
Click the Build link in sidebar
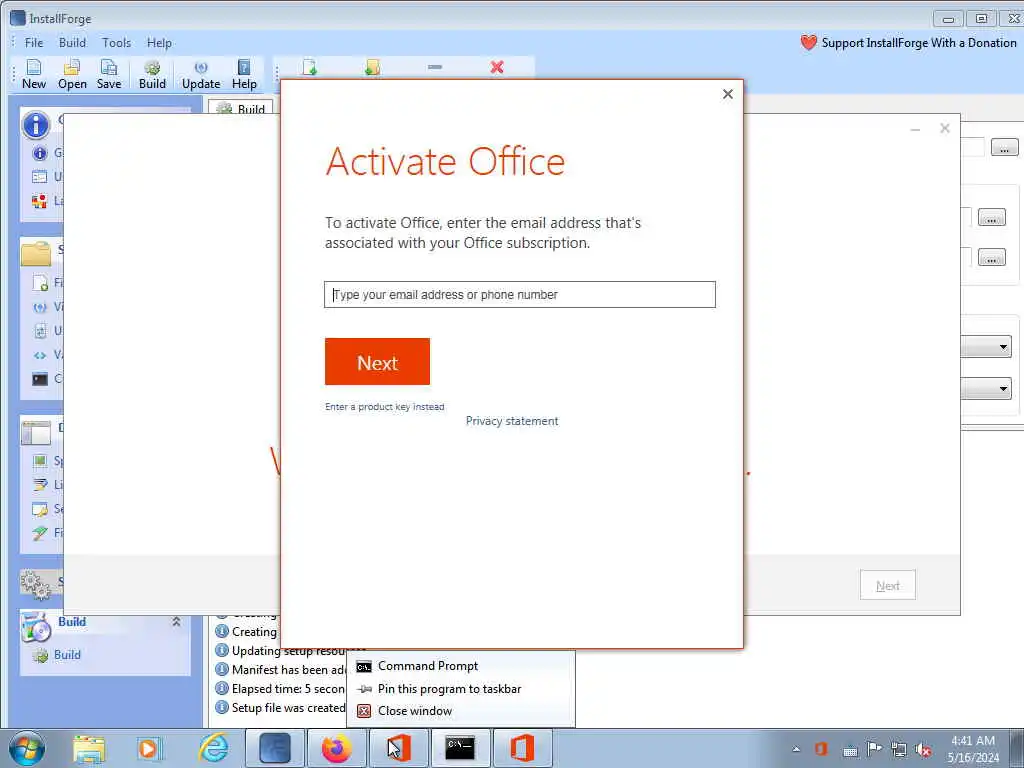(x=67, y=655)
